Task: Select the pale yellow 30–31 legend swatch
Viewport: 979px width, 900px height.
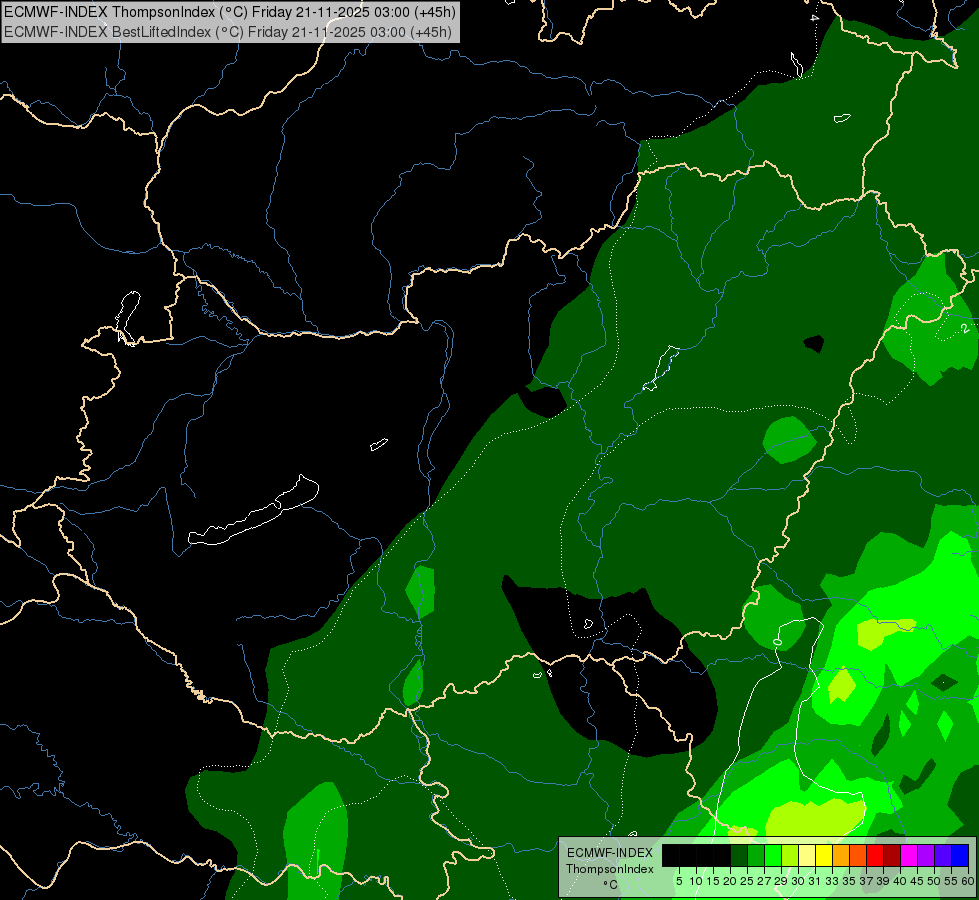Action: (x=807, y=855)
